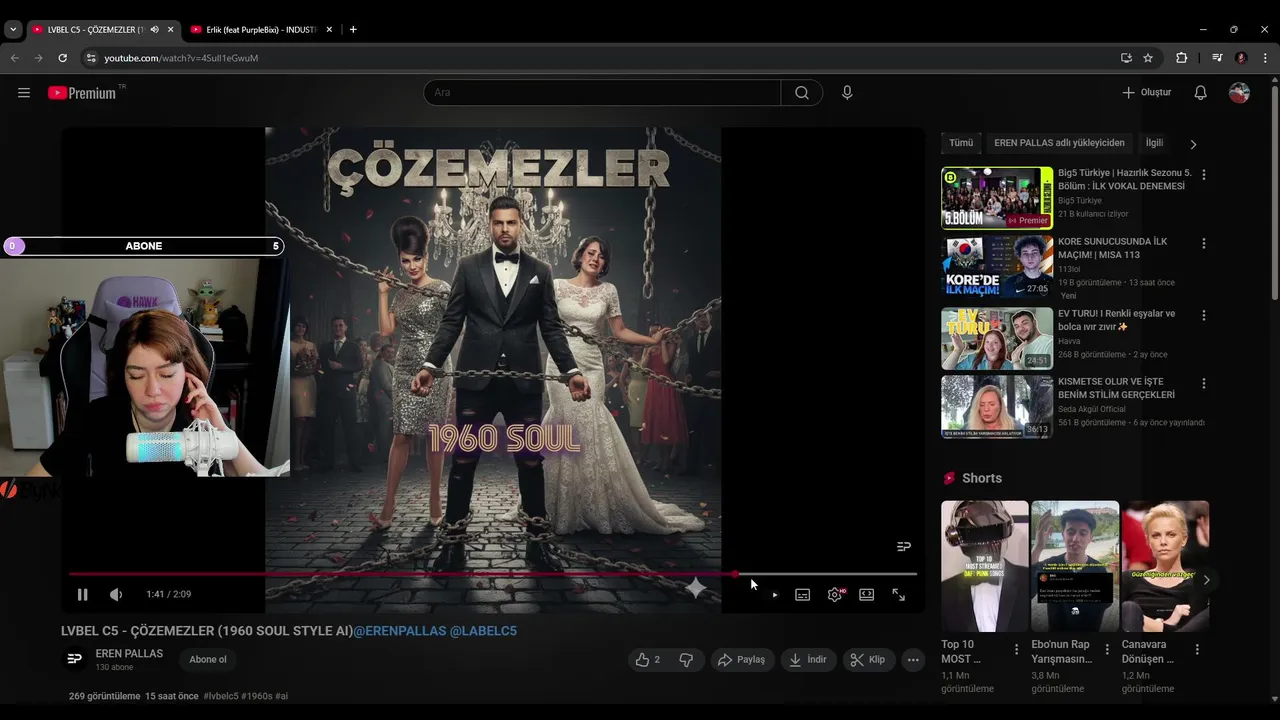The height and width of the screenshot is (720, 1280).
Task: Open the EREN PALLAS channel avatar
Action: (74, 659)
